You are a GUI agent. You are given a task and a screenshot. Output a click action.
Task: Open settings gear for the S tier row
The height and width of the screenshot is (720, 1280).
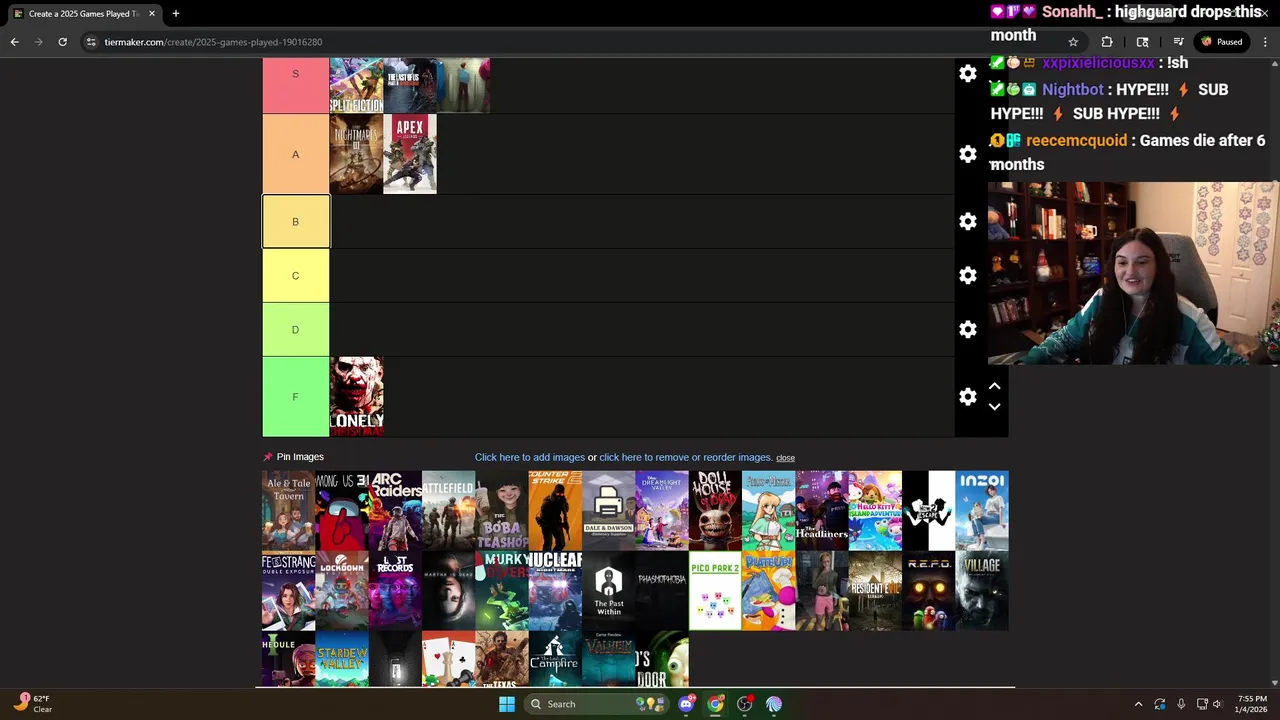click(x=968, y=74)
